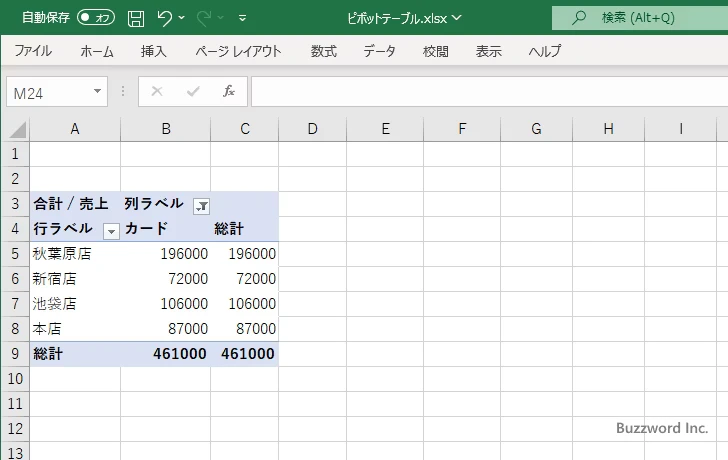Click the Select All corner triangle
This screenshot has width=728, height=460.
coord(17,129)
